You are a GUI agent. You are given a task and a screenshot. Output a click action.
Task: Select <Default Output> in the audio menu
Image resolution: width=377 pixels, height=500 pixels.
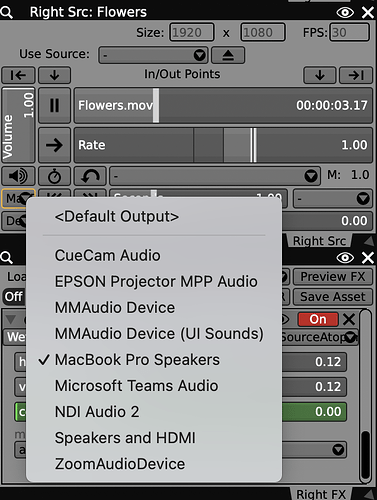(x=154, y=216)
